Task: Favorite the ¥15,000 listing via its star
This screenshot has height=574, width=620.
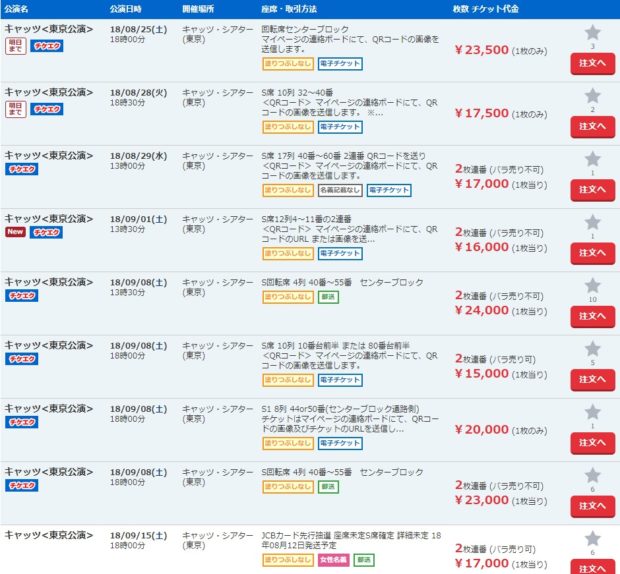Action: coord(592,349)
